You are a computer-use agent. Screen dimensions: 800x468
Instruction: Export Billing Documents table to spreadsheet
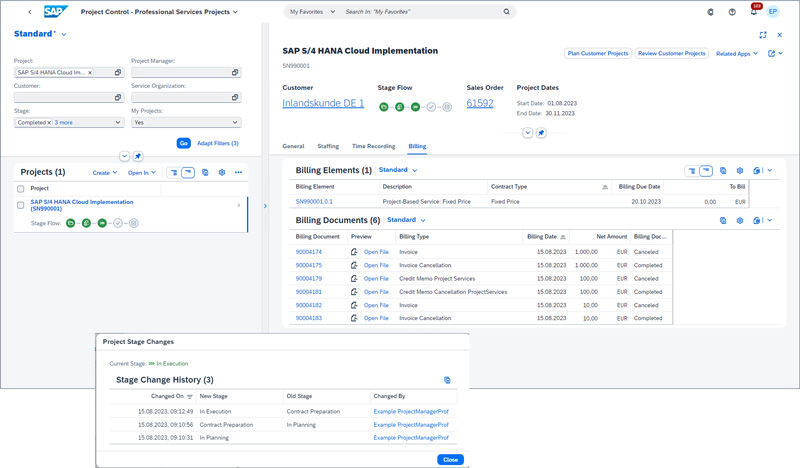tap(758, 220)
